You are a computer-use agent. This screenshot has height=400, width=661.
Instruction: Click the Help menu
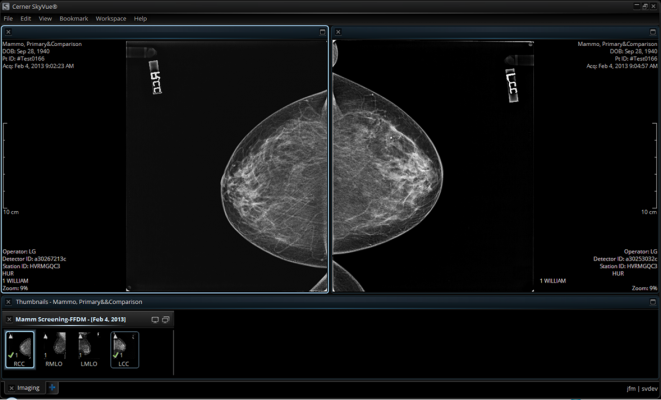tap(140, 18)
